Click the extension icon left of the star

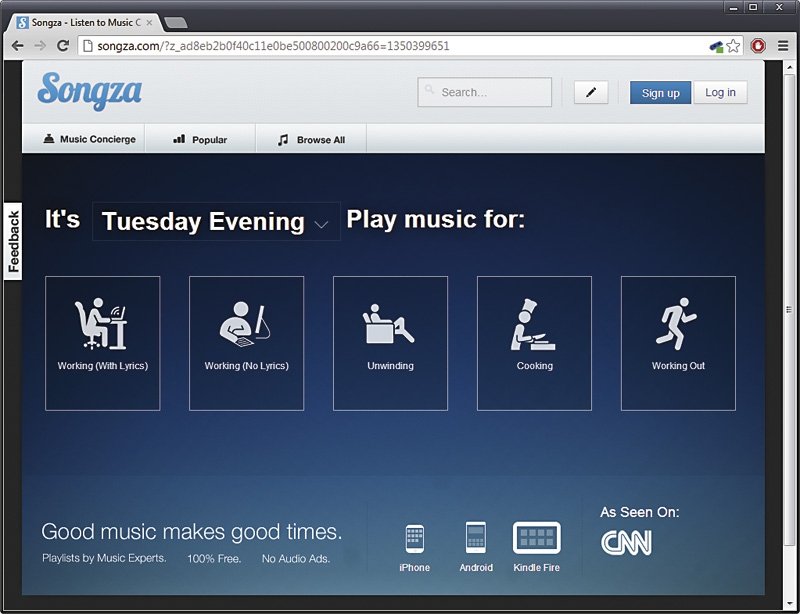(716, 46)
